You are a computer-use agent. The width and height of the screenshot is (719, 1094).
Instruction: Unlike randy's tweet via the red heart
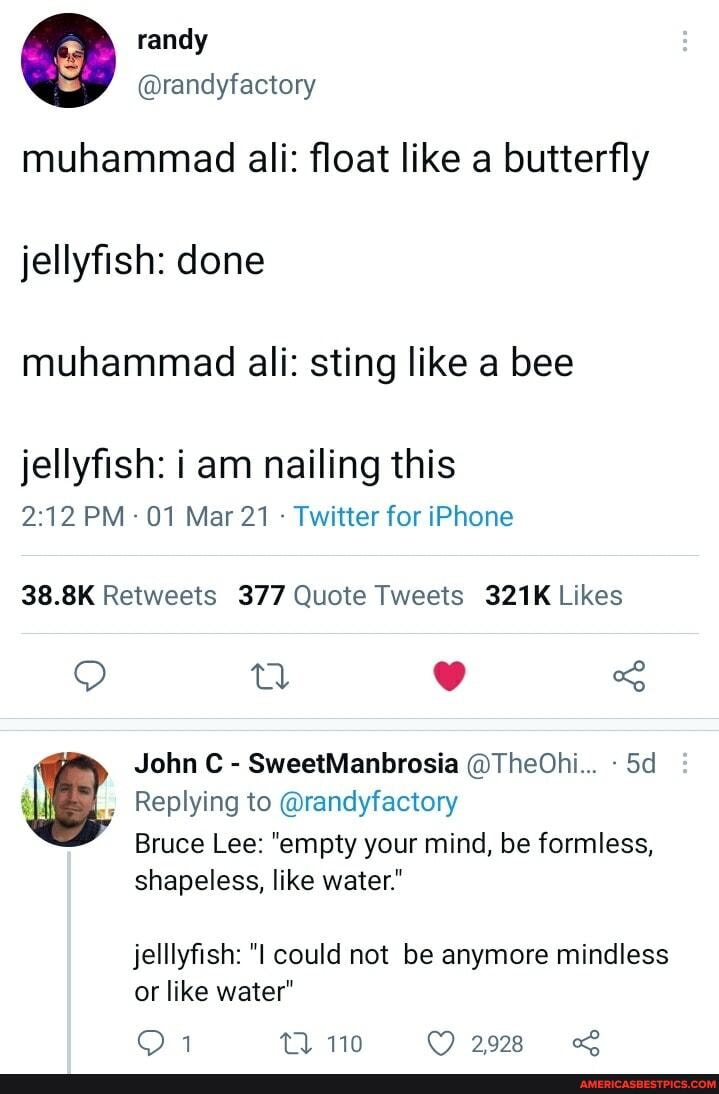point(448,674)
